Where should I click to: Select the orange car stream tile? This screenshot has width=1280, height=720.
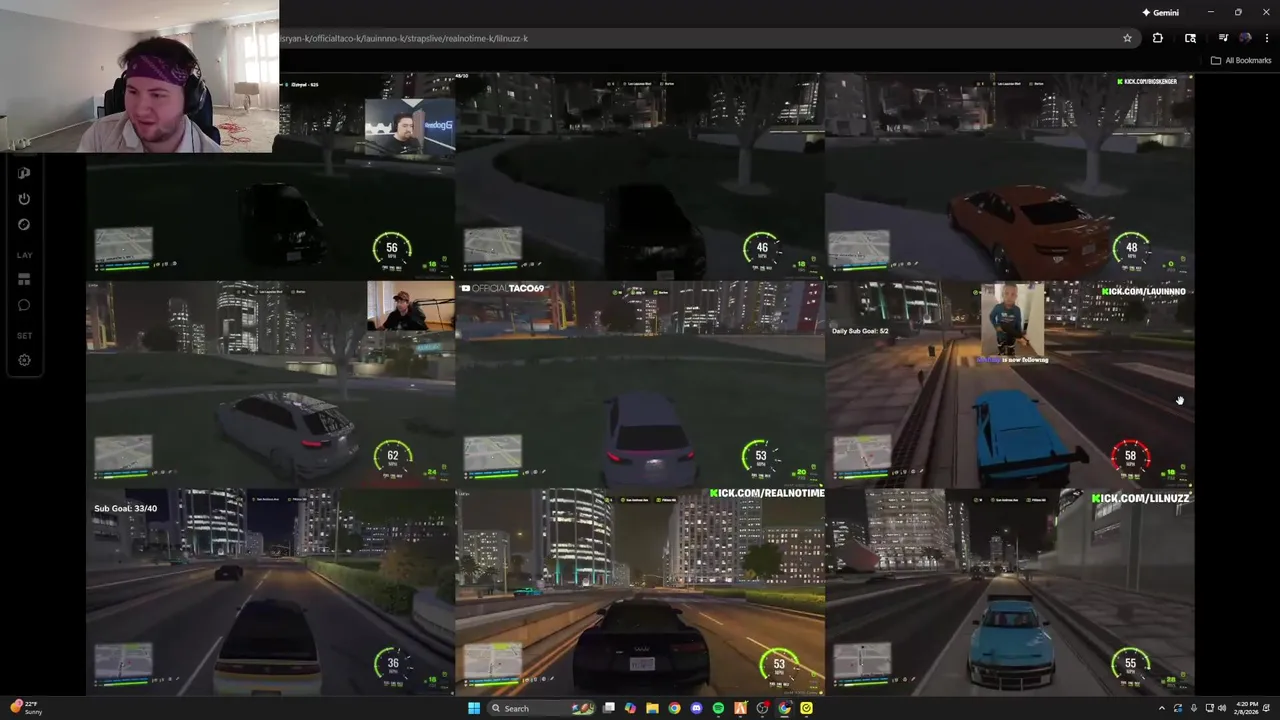tap(1010, 177)
